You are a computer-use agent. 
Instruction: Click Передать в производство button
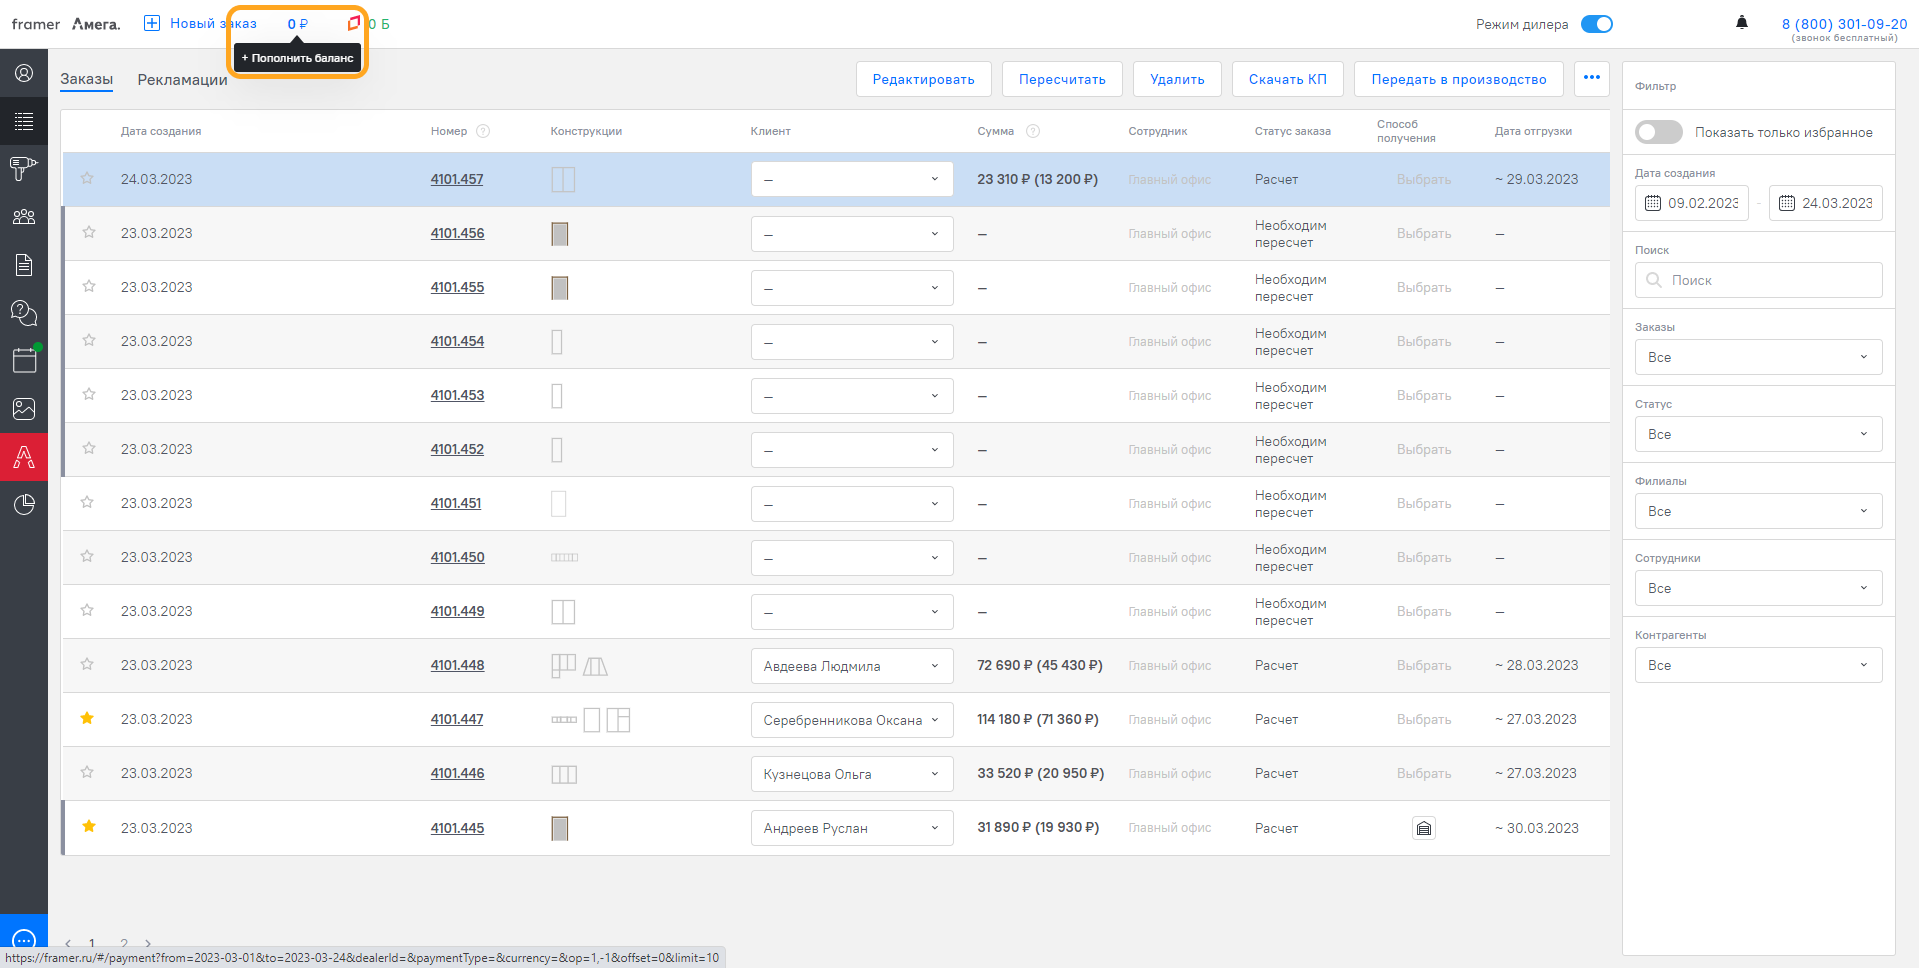tap(1458, 79)
